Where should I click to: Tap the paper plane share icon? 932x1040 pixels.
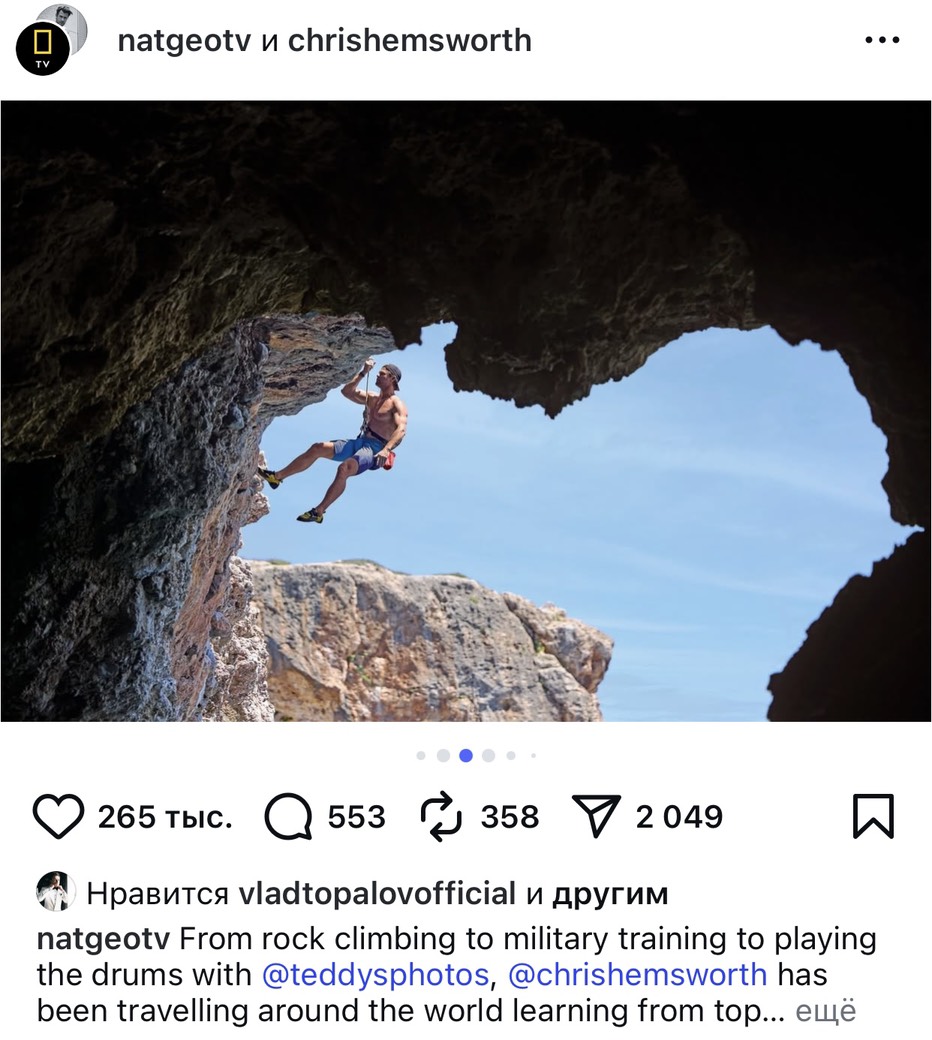596,817
